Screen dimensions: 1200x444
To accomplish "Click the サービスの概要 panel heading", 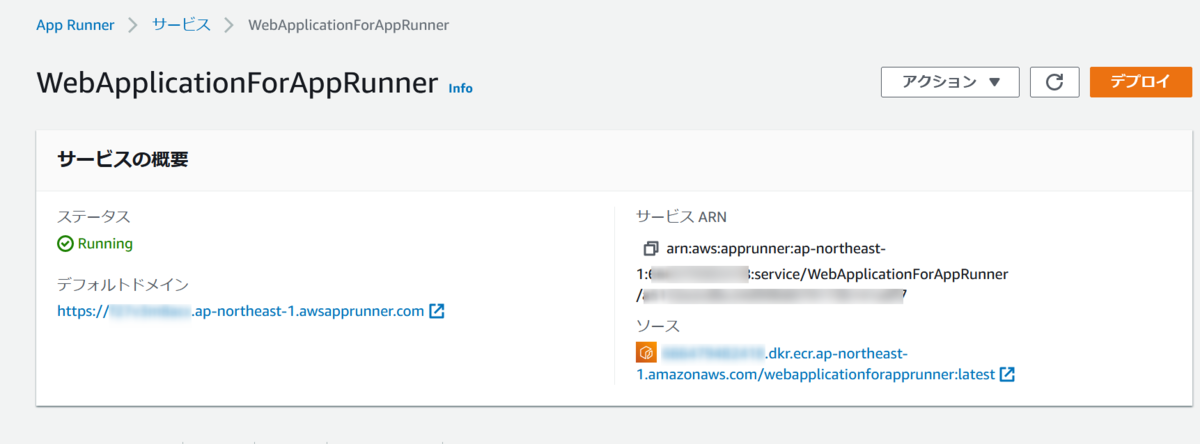I will [122, 160].
